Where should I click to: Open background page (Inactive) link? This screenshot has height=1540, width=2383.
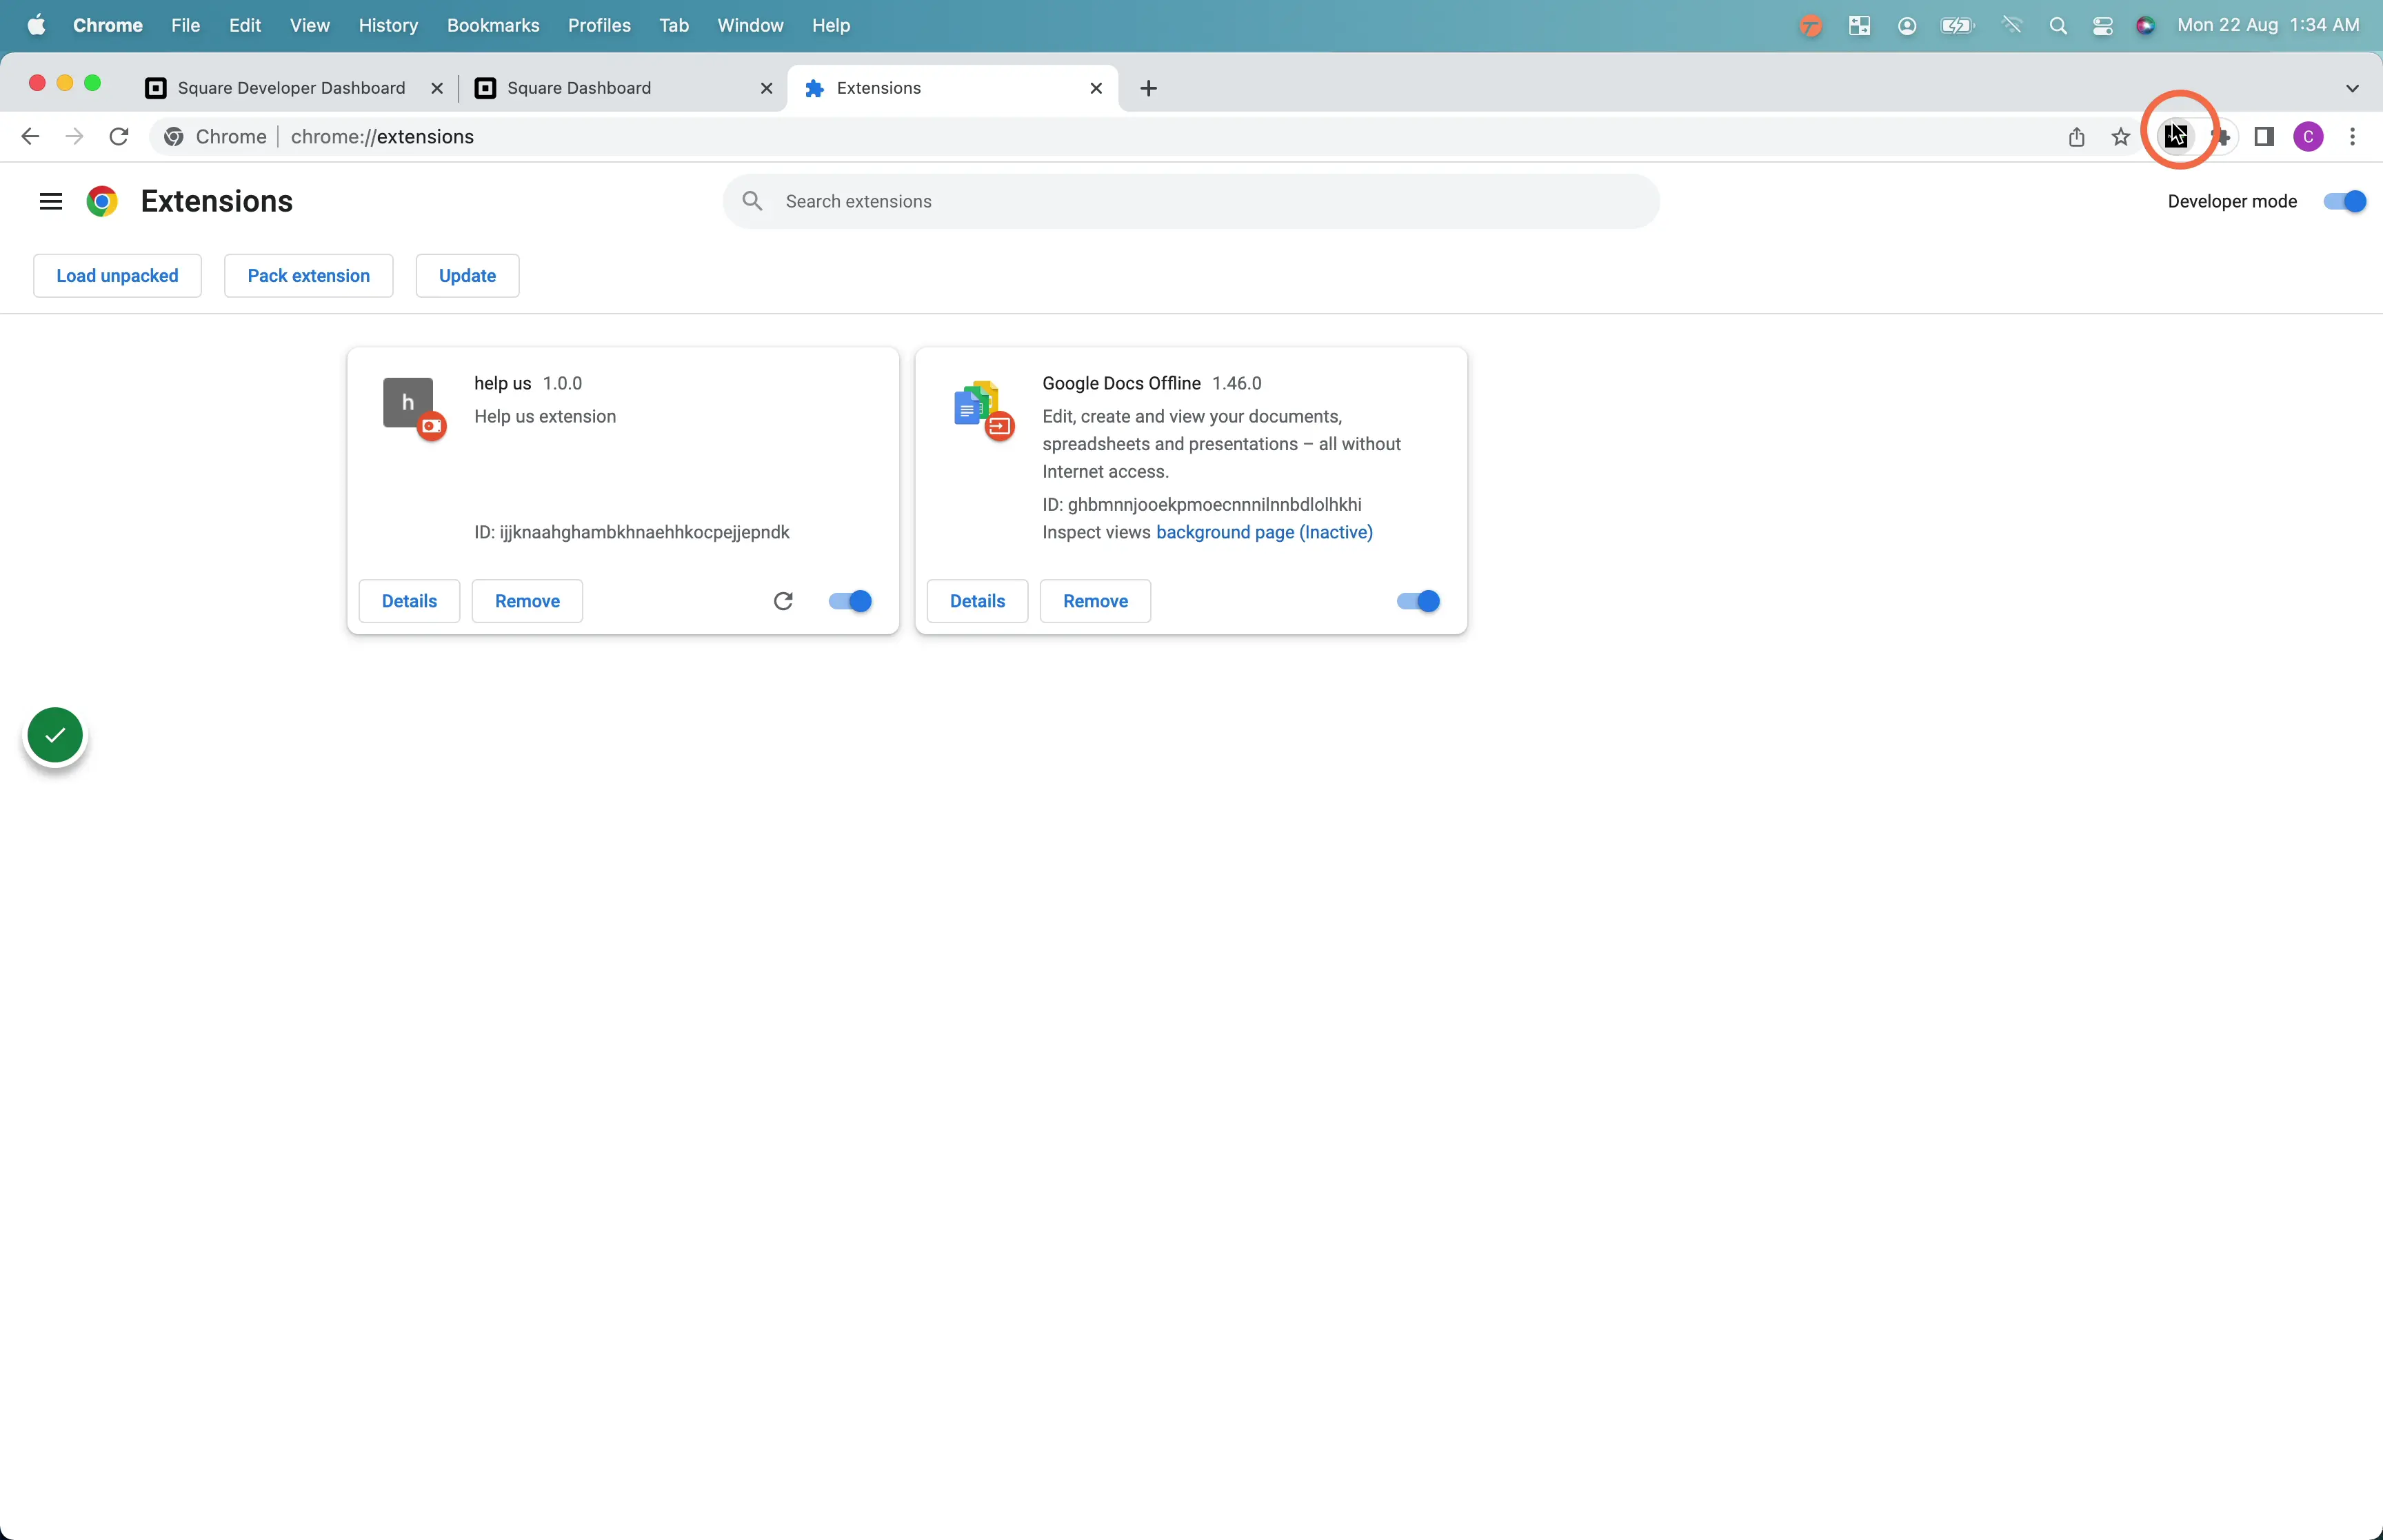pyautogui.click(x=1264, y=533)
